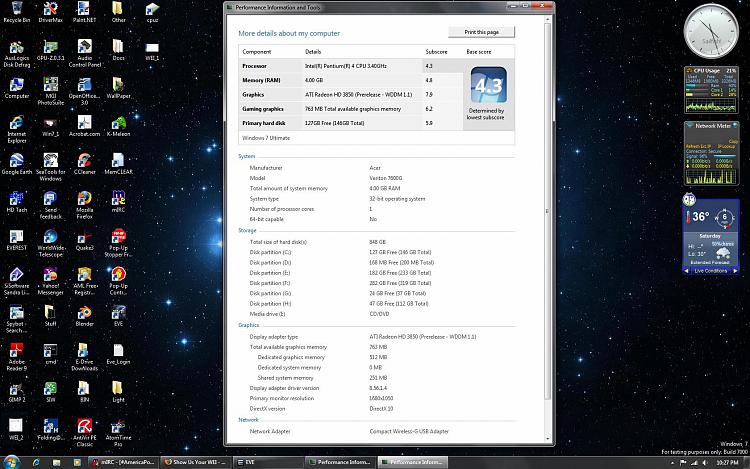Click the Print this page button
The image size is (750, 469).
(482, 32)
